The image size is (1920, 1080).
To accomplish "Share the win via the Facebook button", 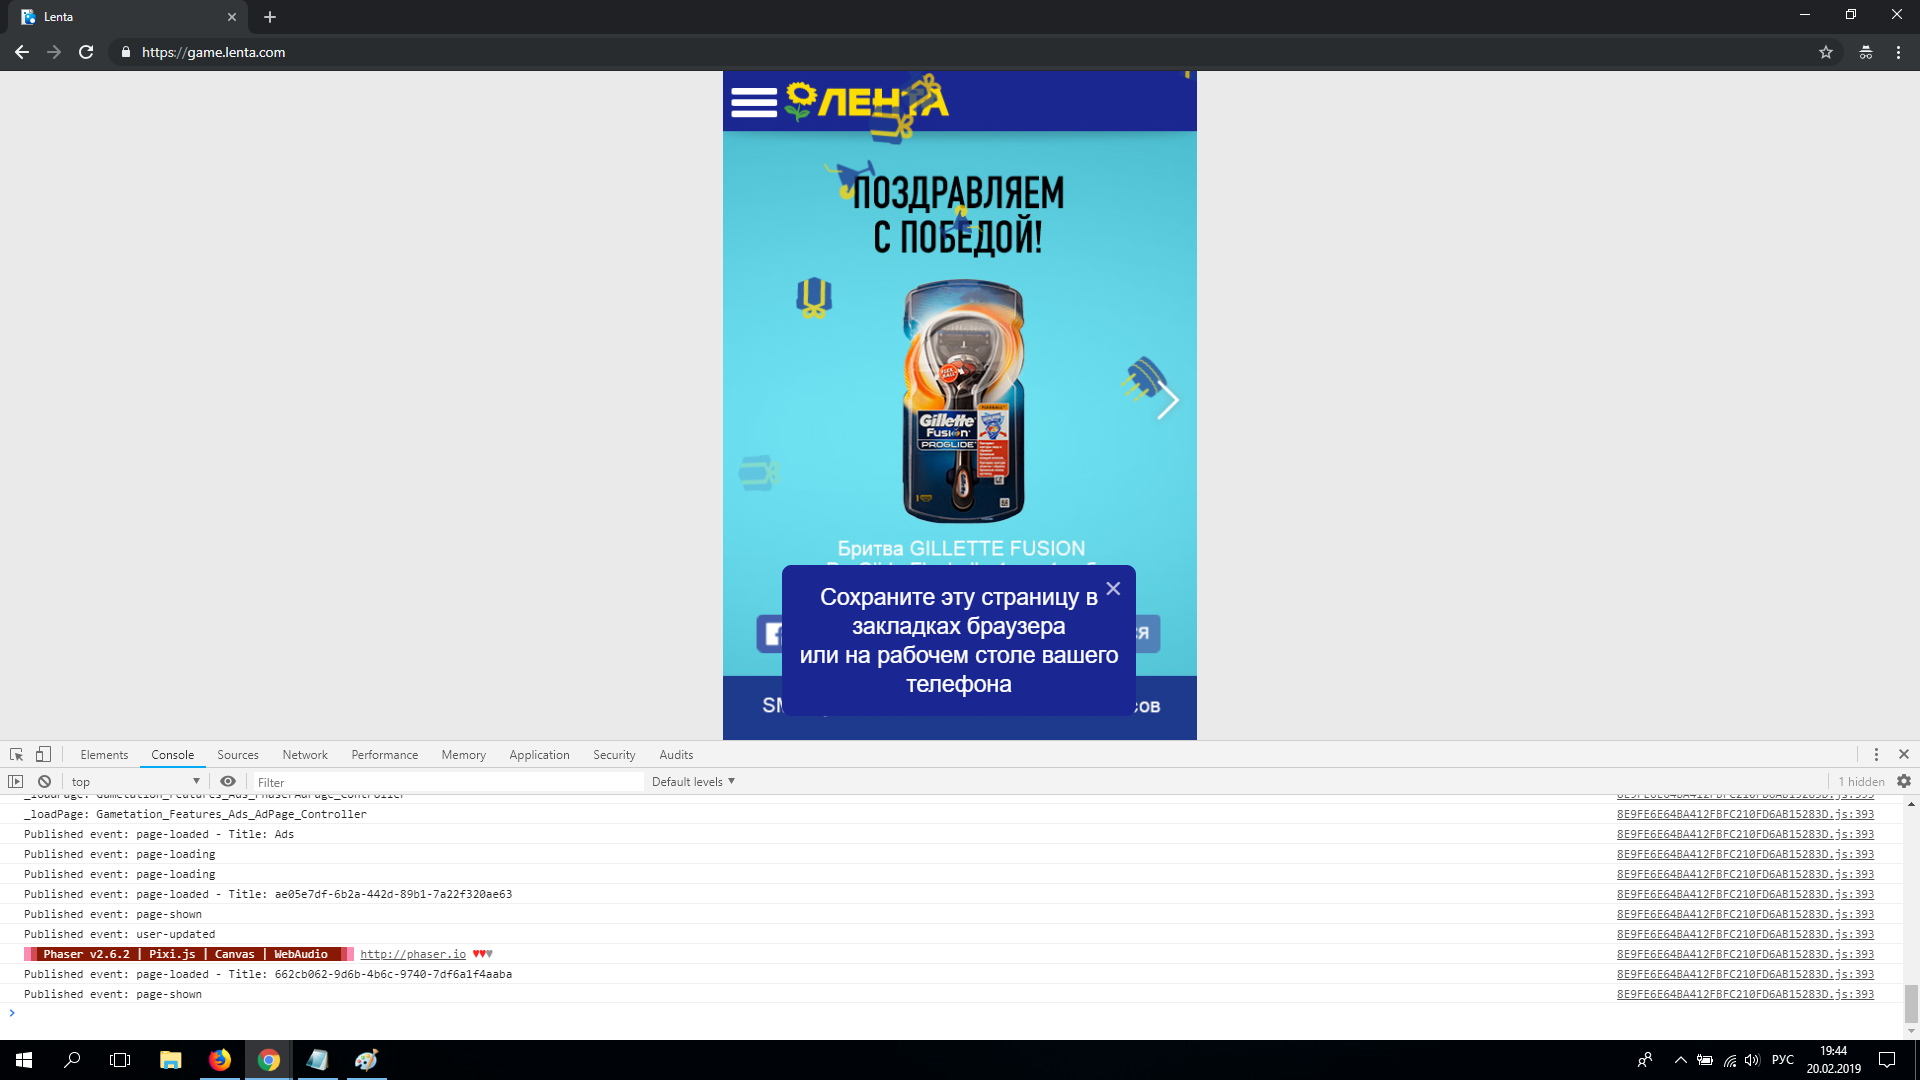I will (771, 634).
